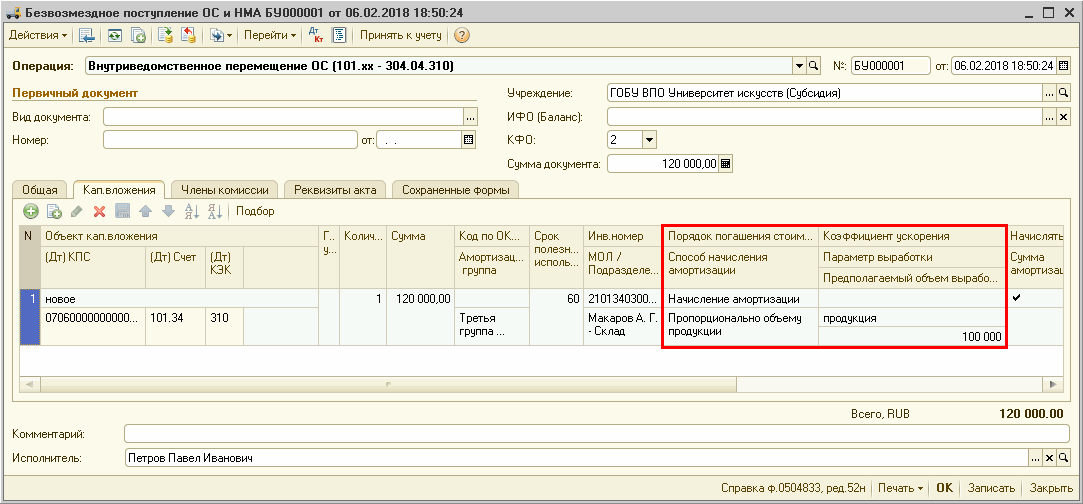Click the Принять к учету button
The height and width of the screenshot is (504, 1083).
pyautogui.click(x=400, y=35)
